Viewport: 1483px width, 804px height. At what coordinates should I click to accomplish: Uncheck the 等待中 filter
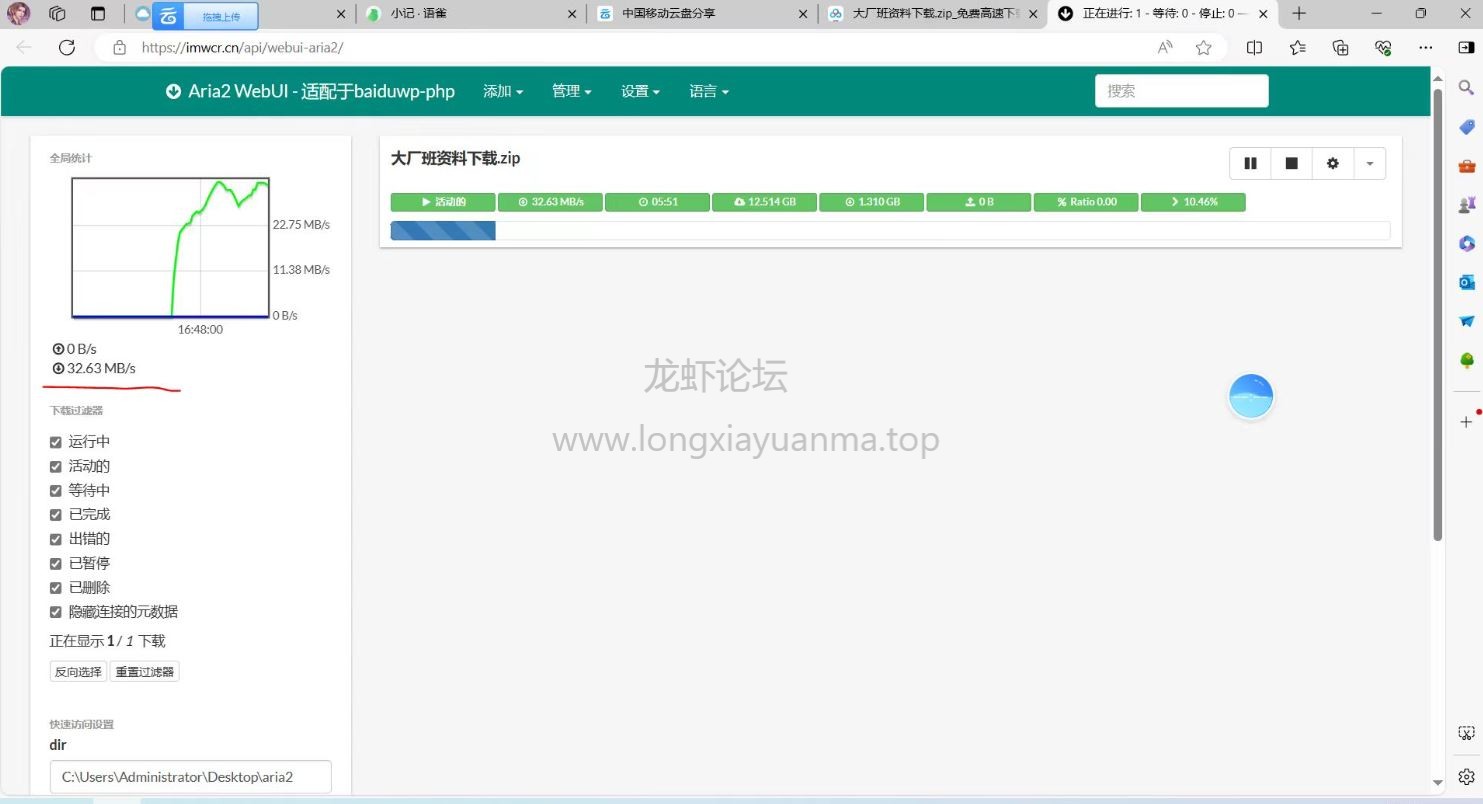[x=56, y=491]
